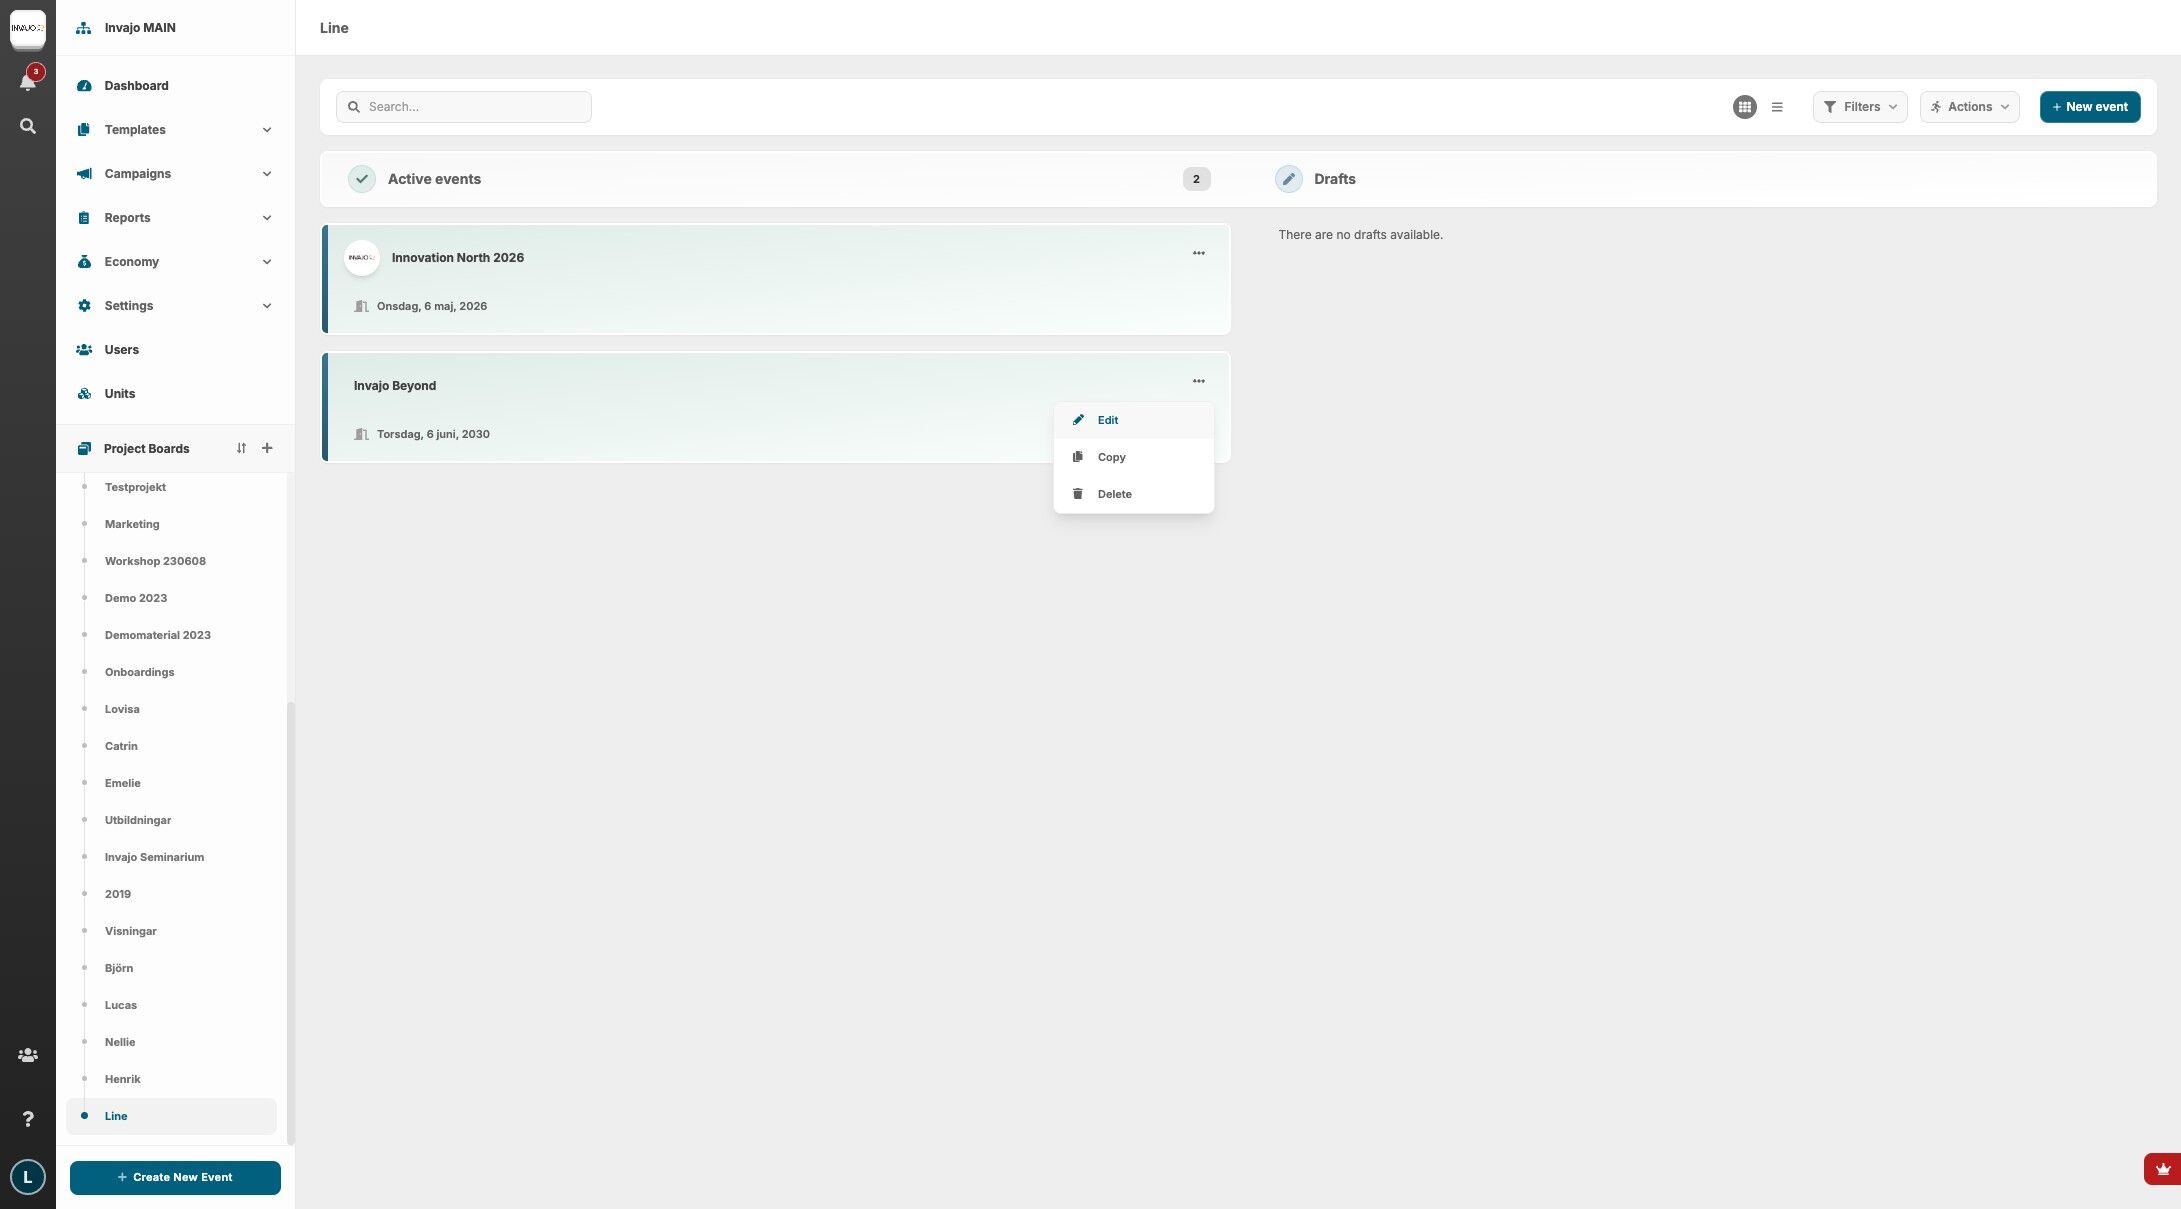Open the user avatar L
Screen dimensions: 2181x1209
[28, 1177]
